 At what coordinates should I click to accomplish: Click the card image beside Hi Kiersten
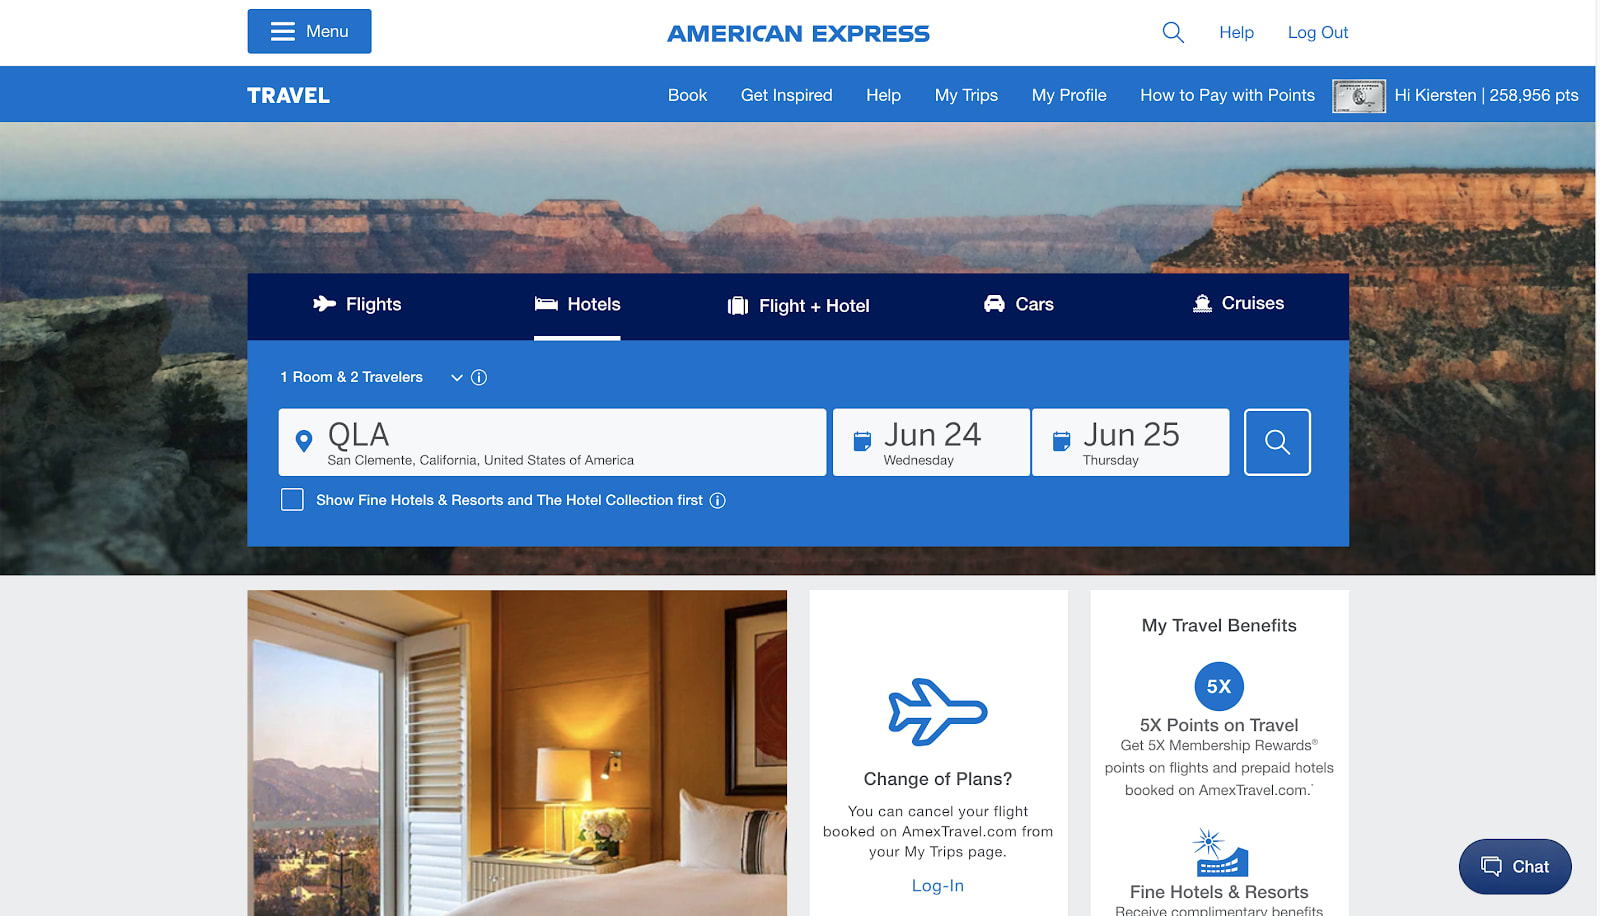coord(1359,96)
